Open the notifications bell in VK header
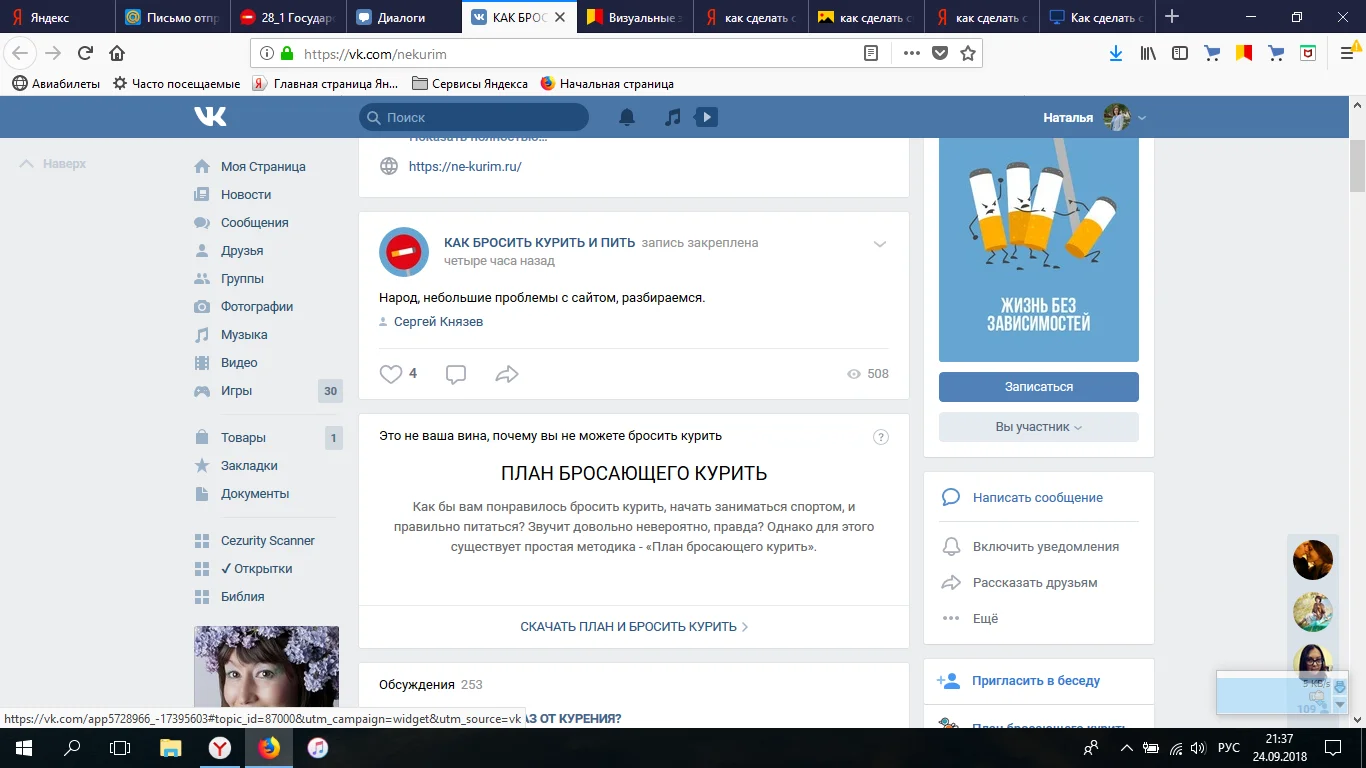 627,118
